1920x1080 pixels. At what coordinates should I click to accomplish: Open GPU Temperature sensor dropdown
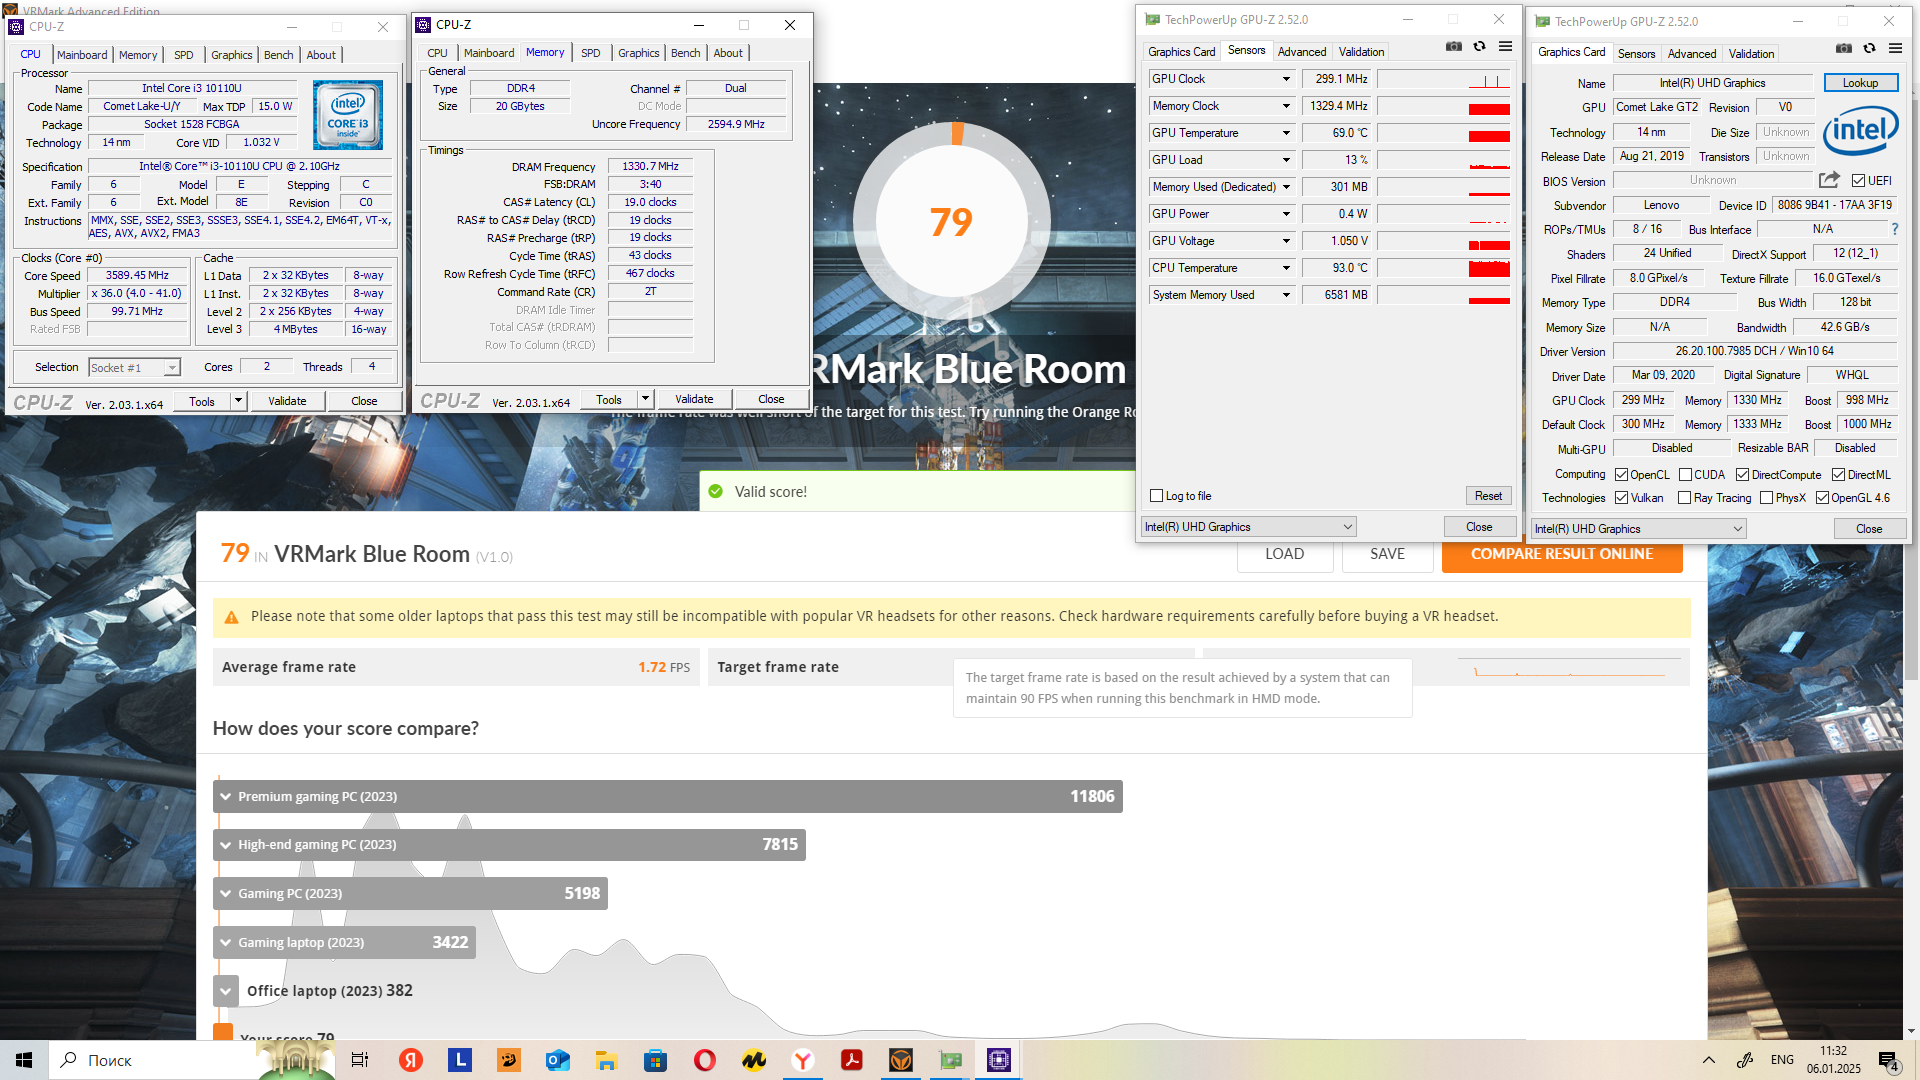point(1286,133)
